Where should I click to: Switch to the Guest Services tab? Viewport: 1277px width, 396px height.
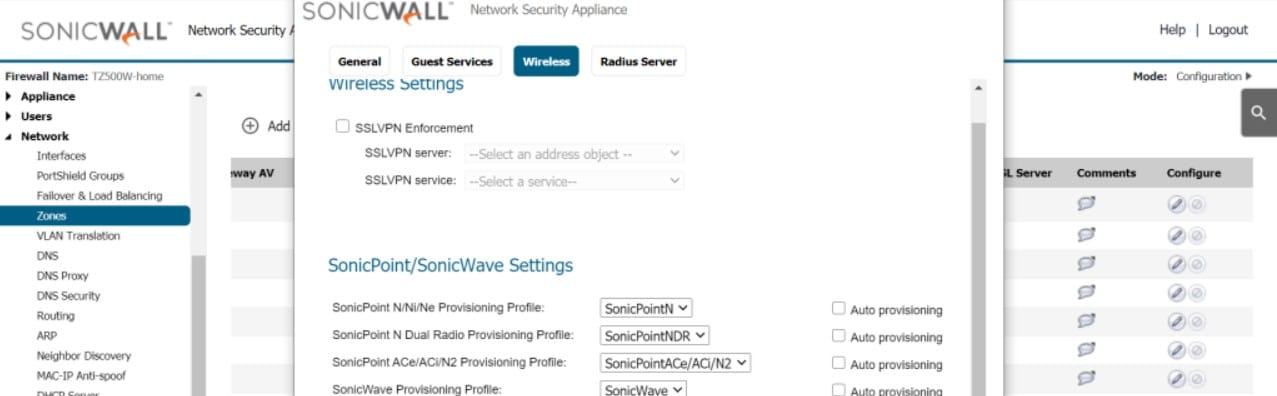click(x=452, y=61)
